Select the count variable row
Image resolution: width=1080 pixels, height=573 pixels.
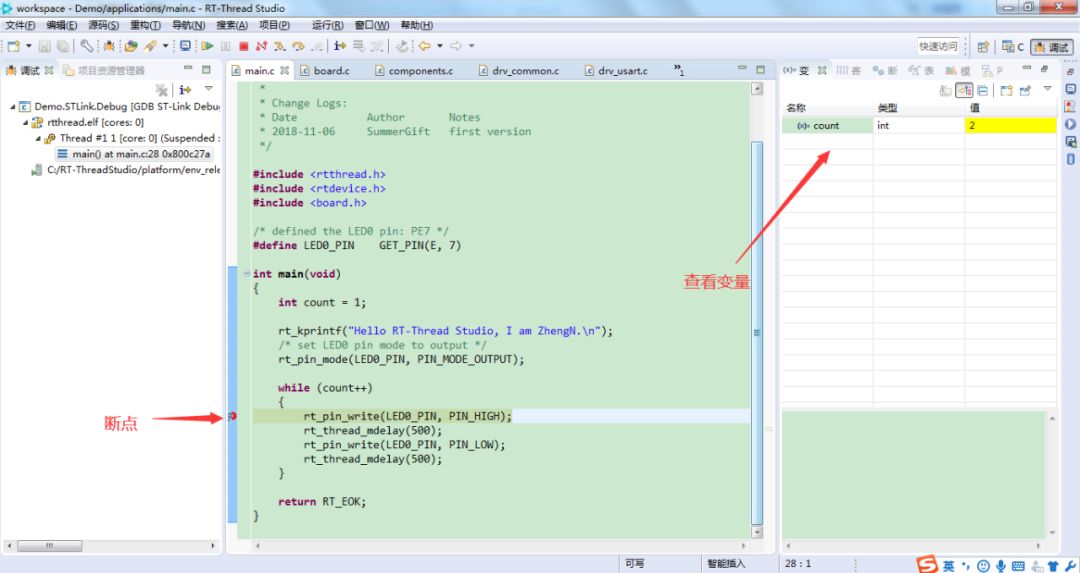919,125
